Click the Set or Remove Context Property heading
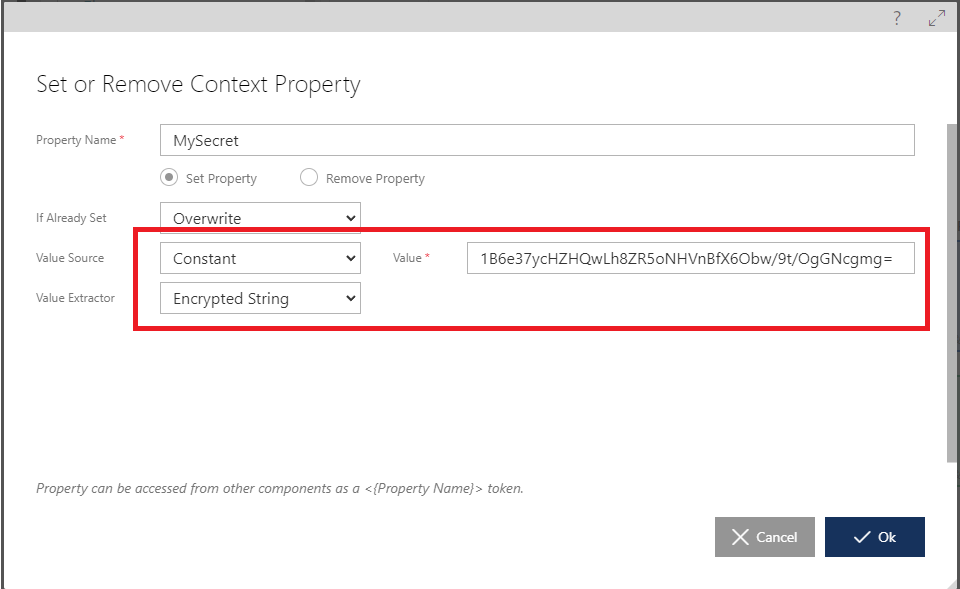960x589 pixels. [198, 84]
